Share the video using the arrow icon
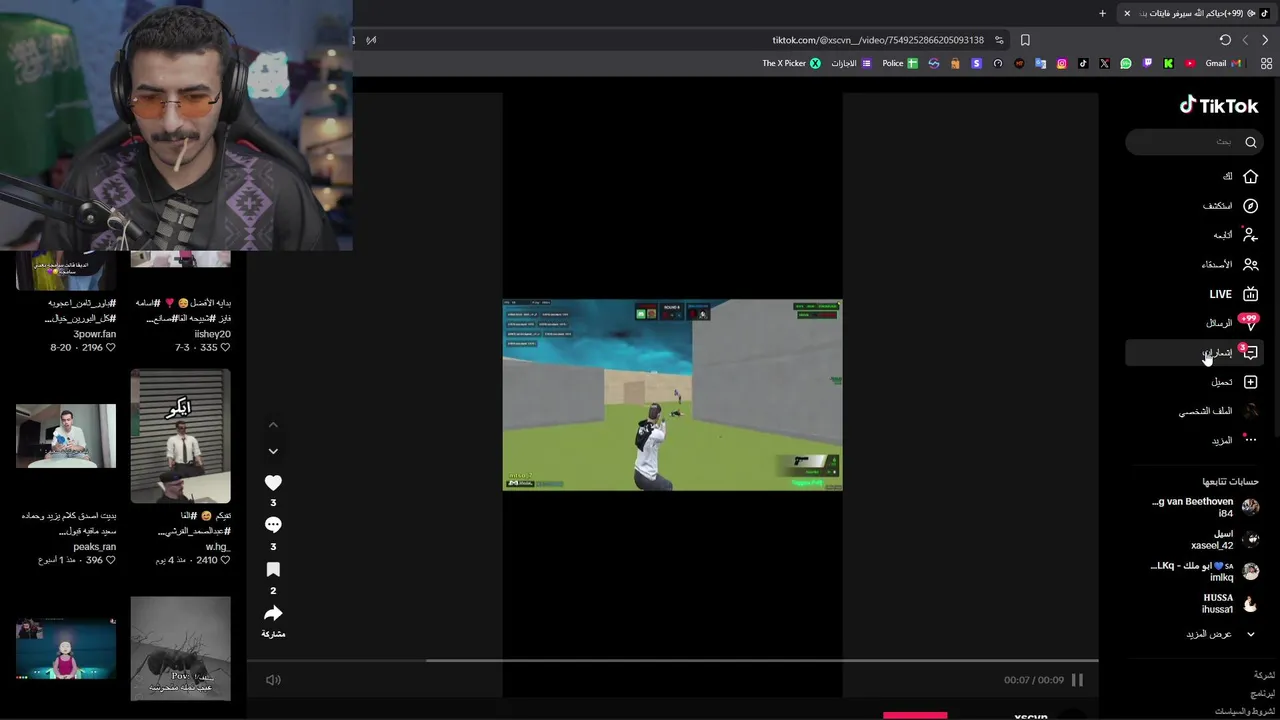 [273, 613]
